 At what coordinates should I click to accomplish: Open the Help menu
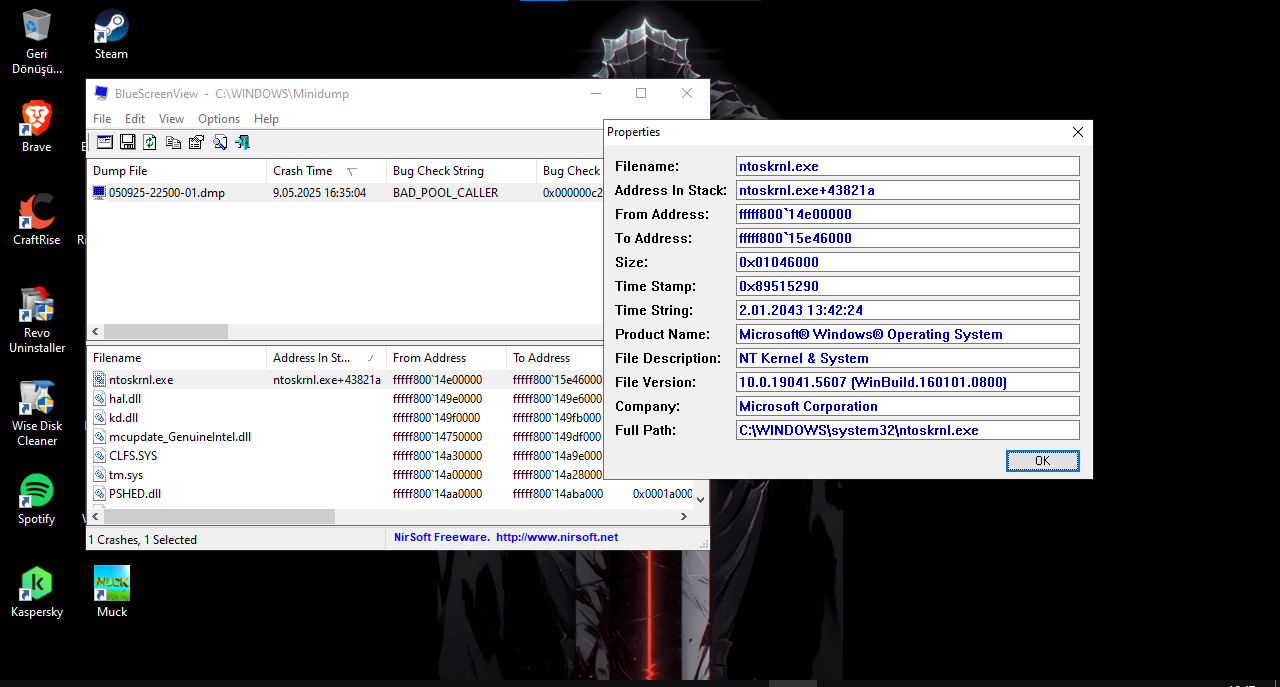coord(266,119)
